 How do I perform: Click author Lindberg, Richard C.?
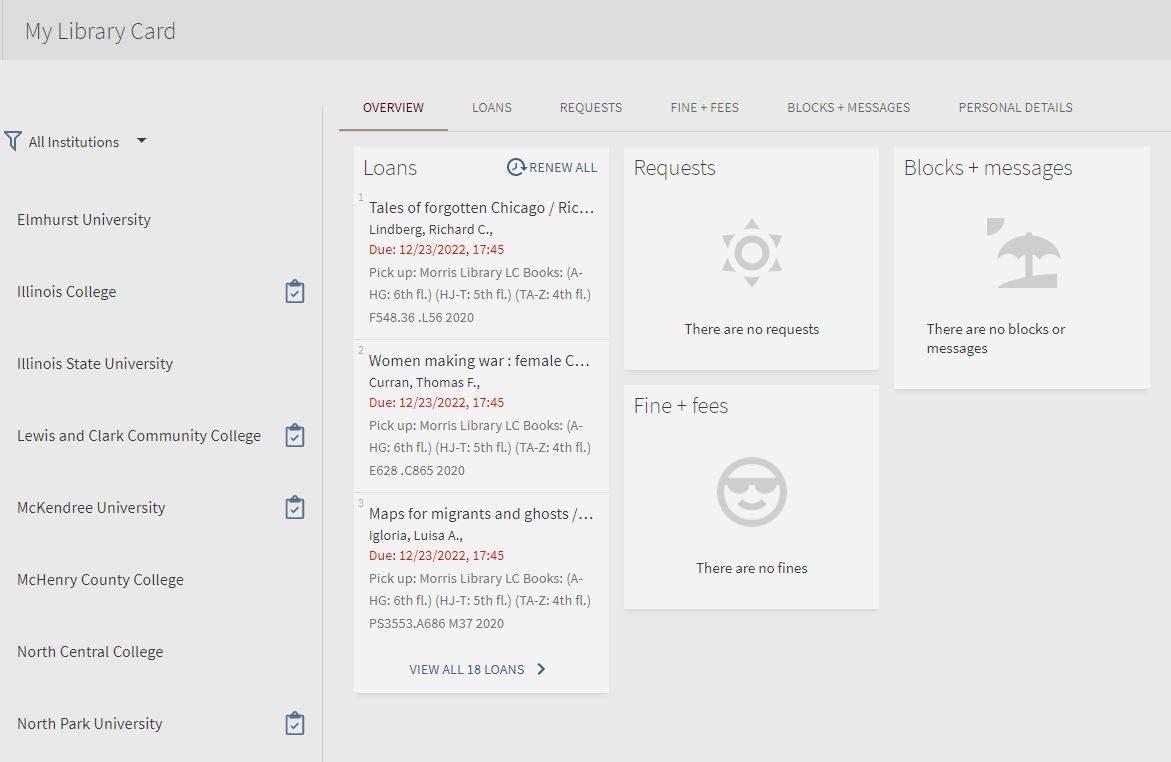pyautogui.click(x=431, y=229)
